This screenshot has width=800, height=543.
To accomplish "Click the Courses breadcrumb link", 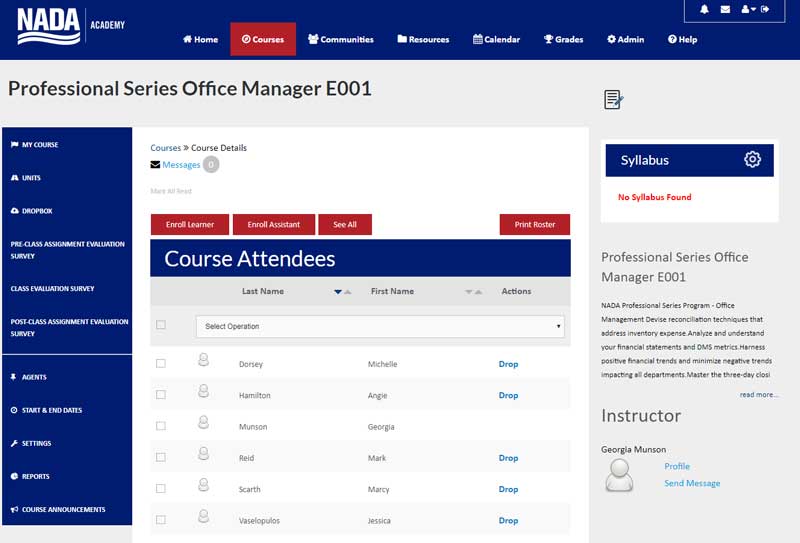I will pos(165,147).
